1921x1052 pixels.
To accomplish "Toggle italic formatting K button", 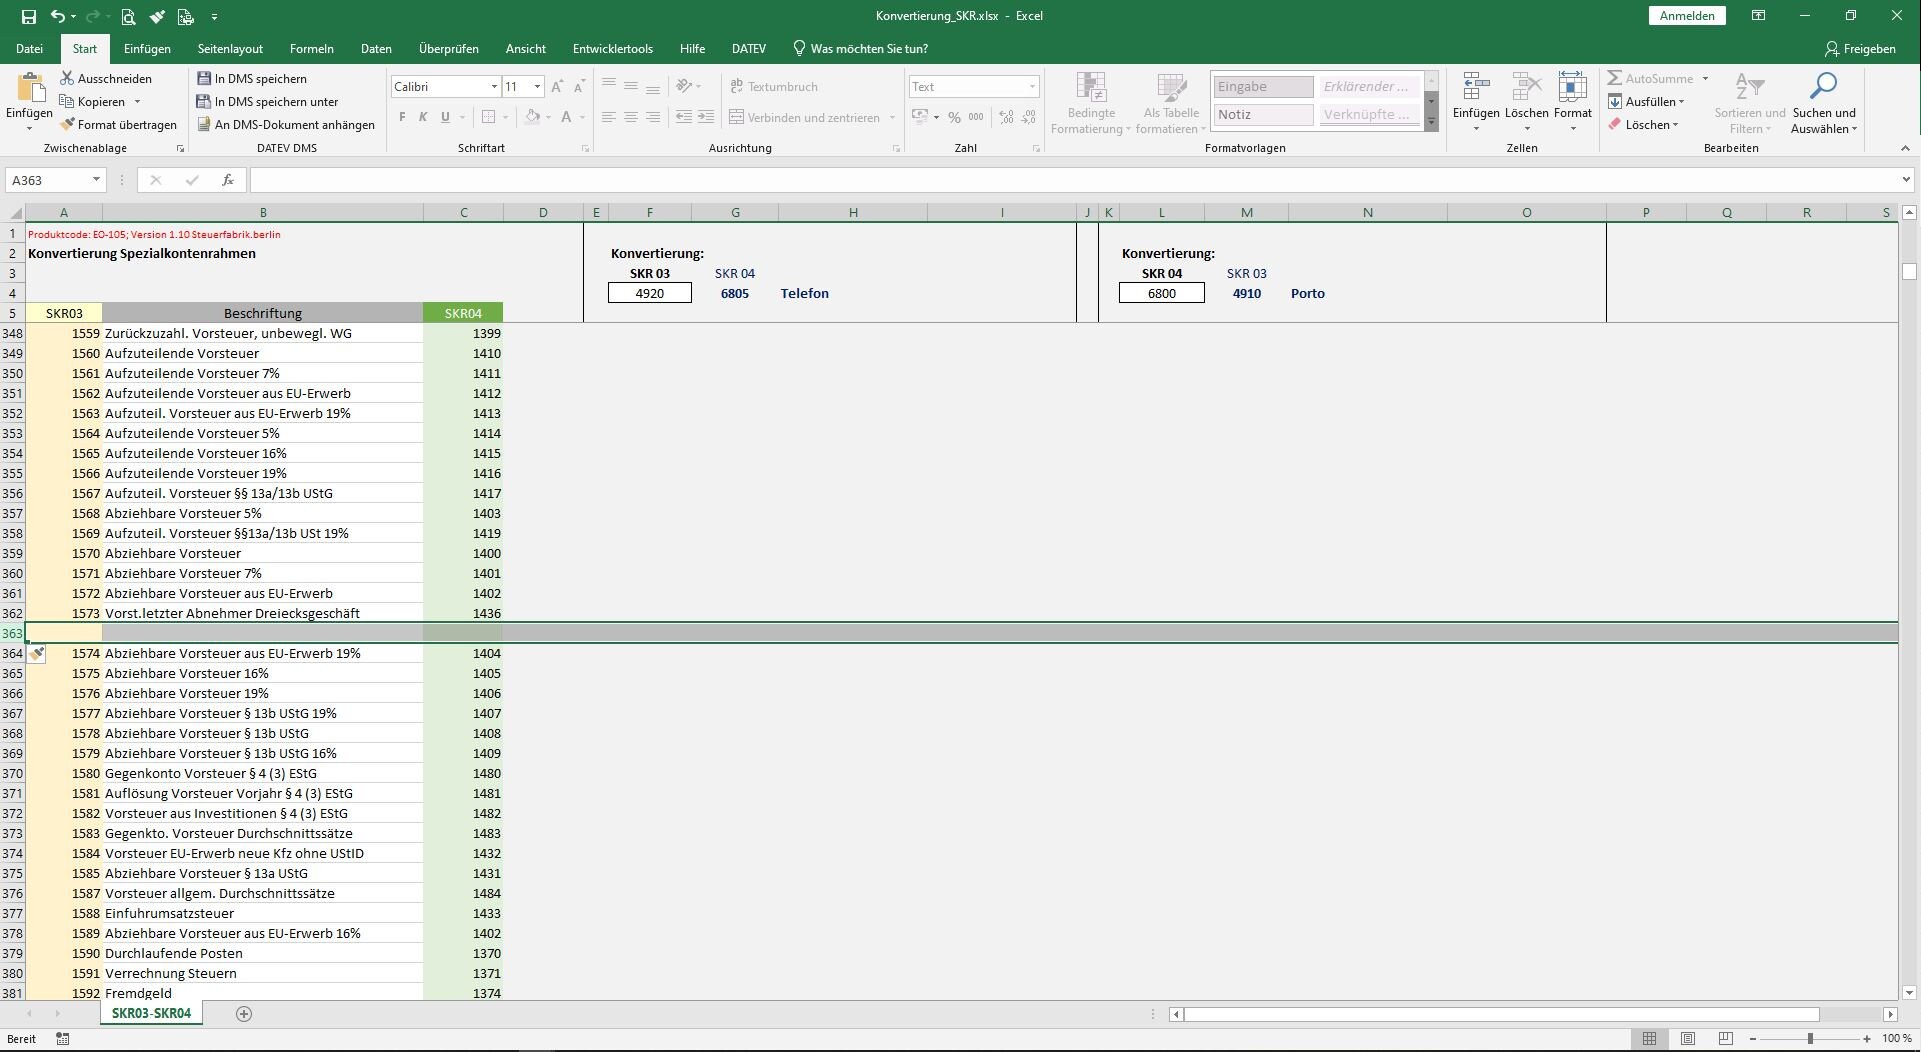I will point(423,117).
